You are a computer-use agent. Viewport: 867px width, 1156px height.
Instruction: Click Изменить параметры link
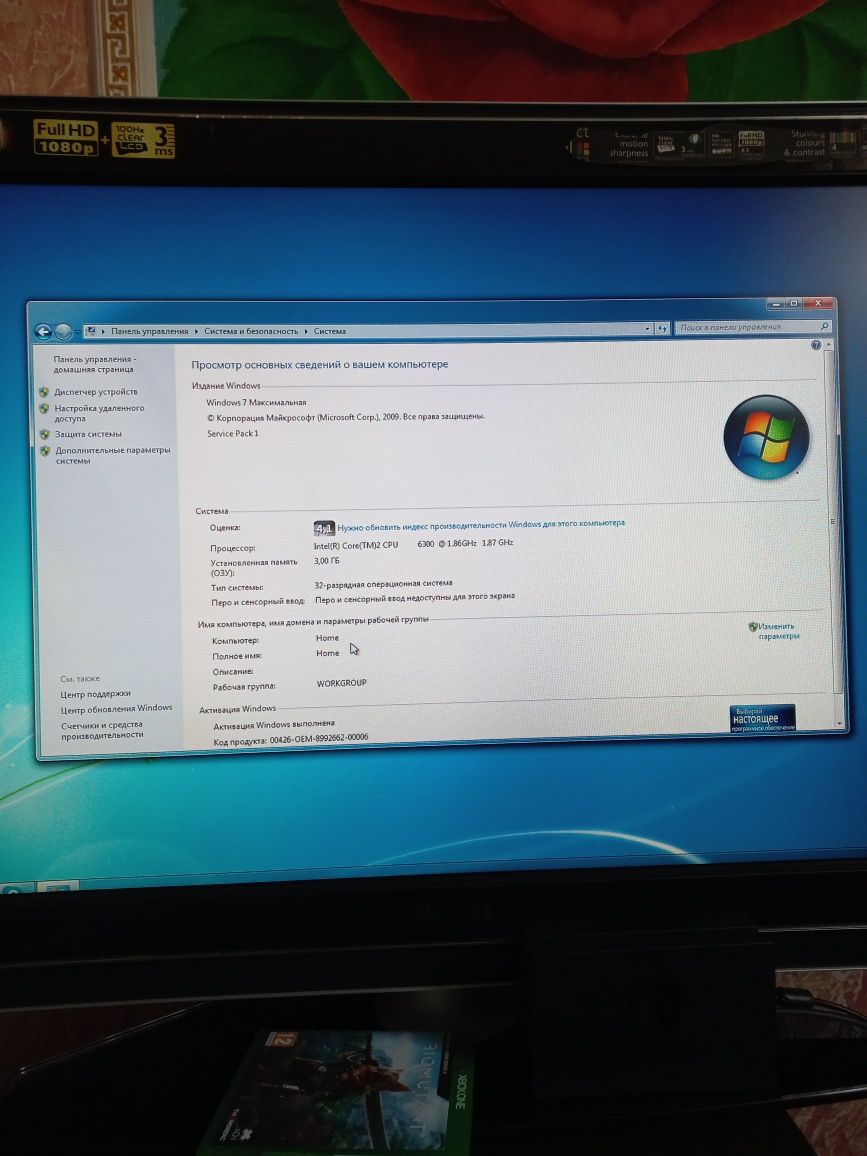(x=779, y=631)
